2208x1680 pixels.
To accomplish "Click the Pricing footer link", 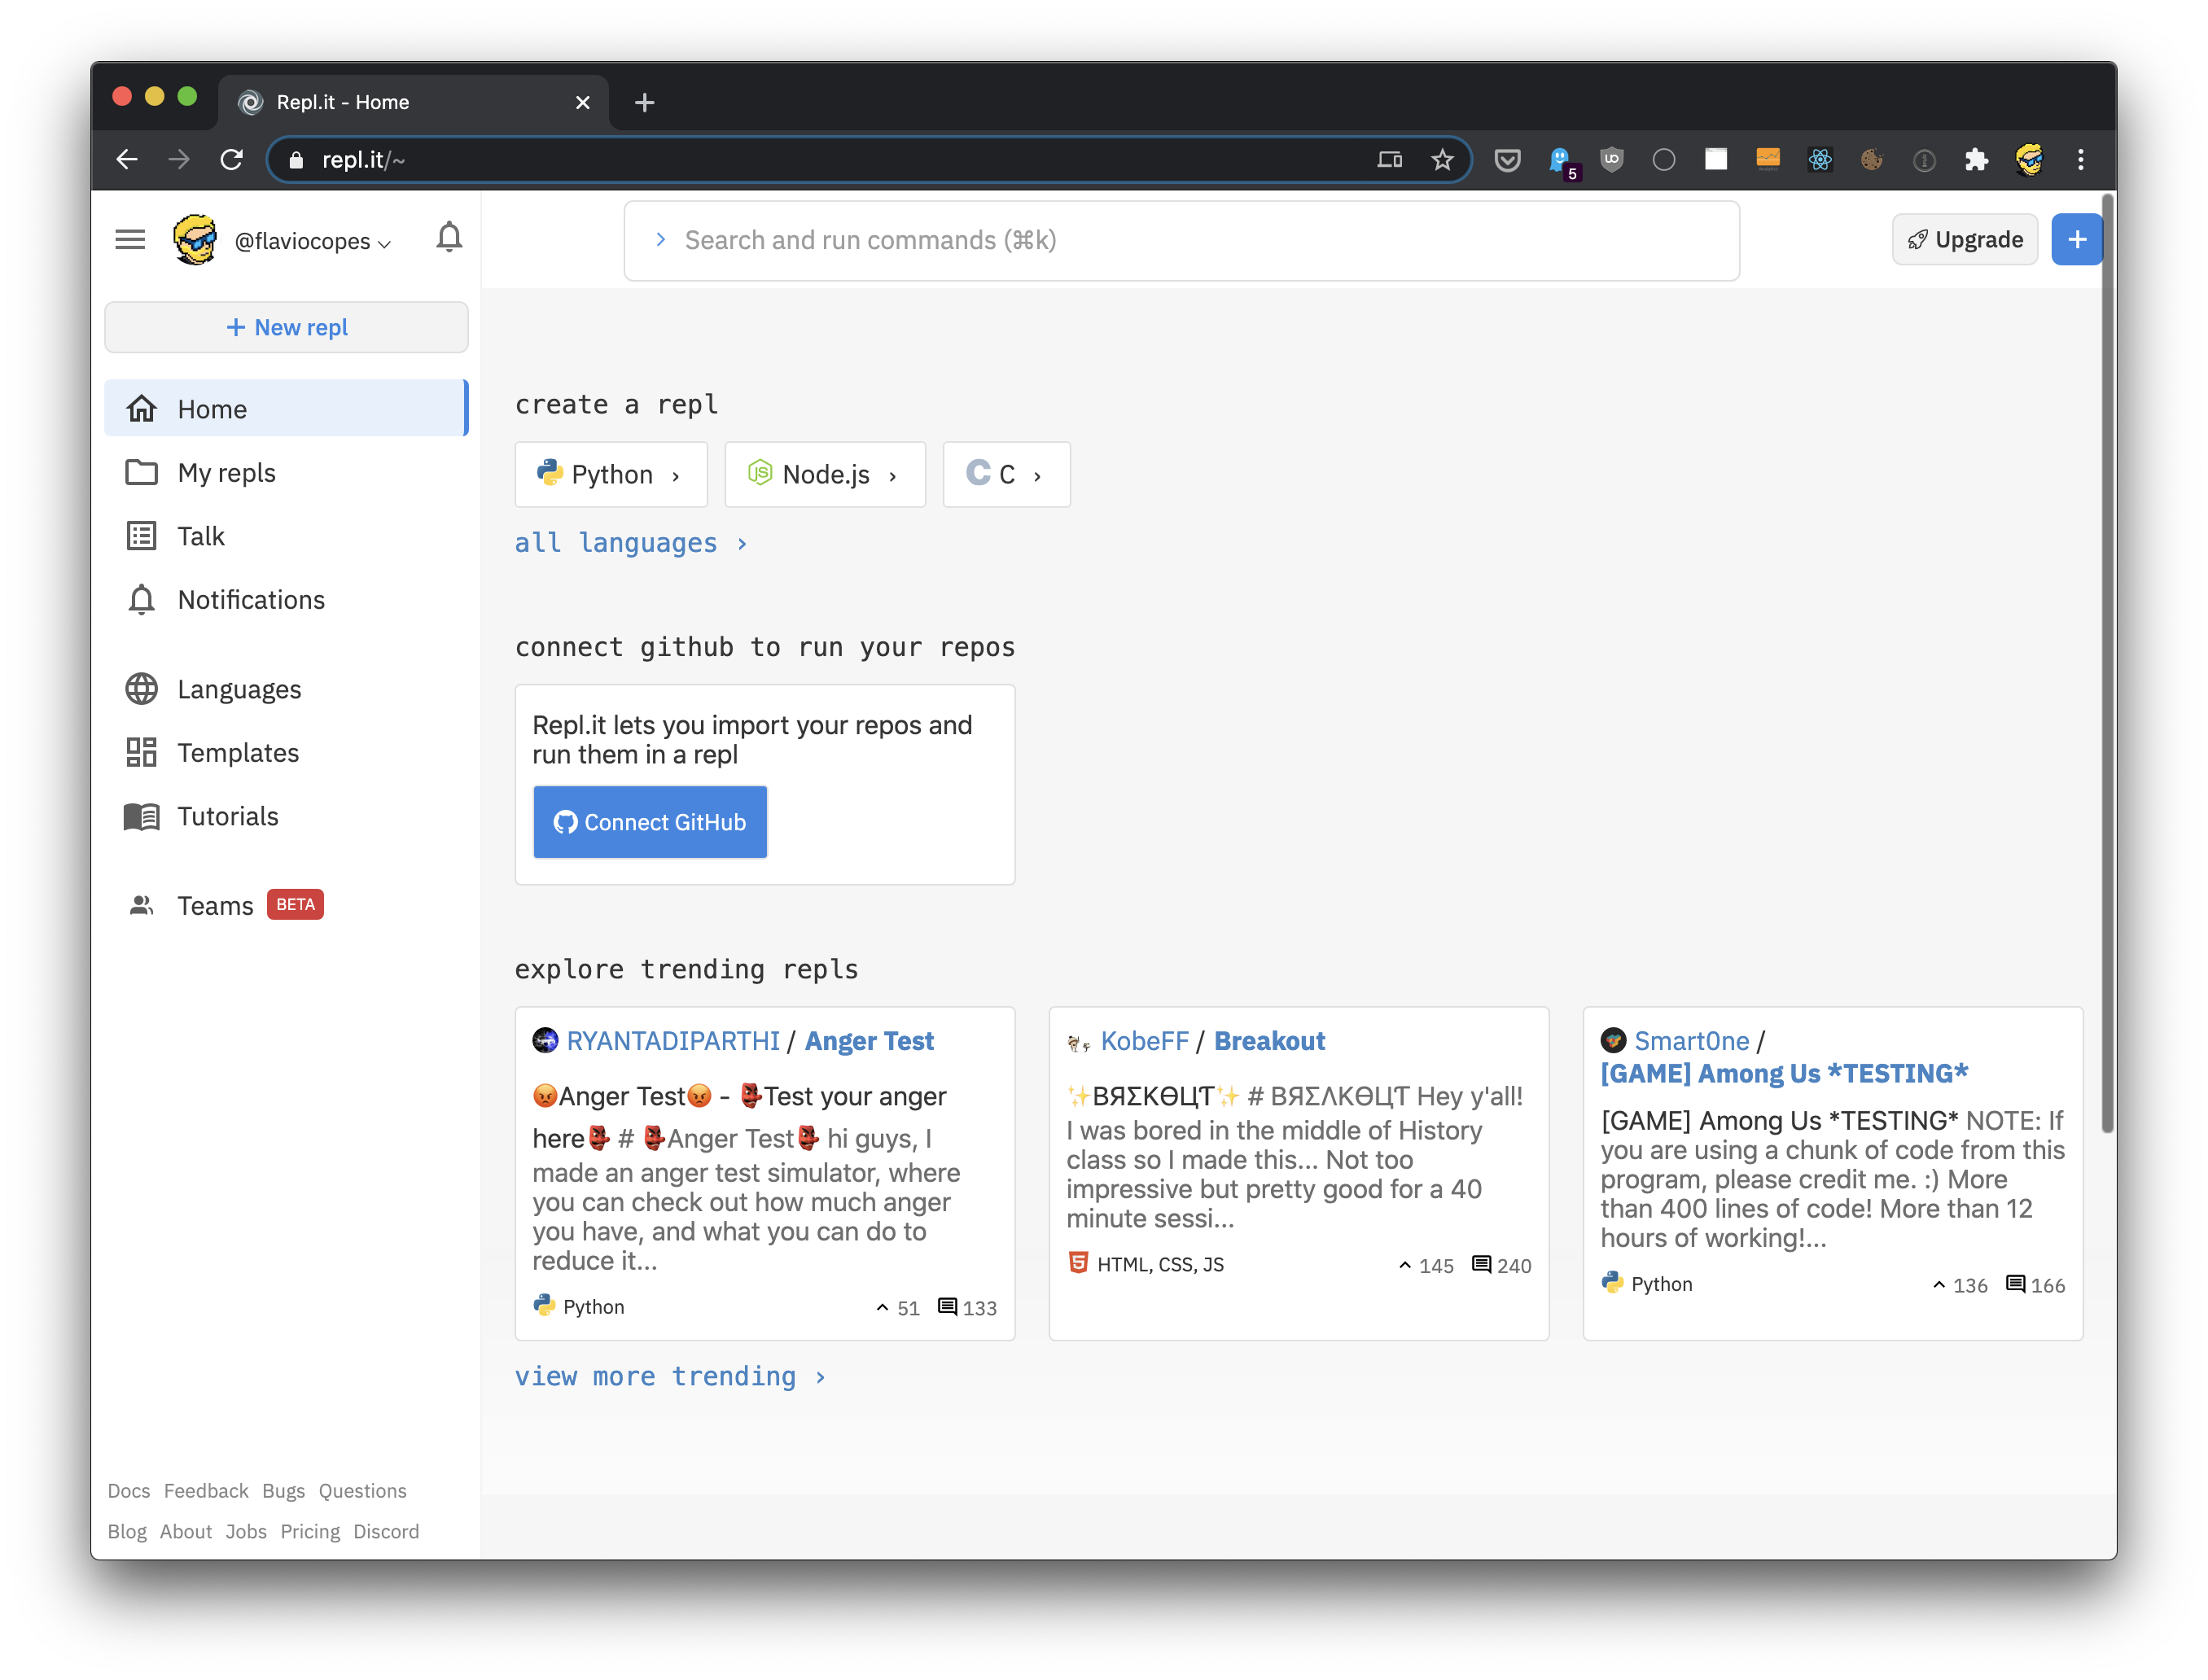I will click(x=310, y=1532).
